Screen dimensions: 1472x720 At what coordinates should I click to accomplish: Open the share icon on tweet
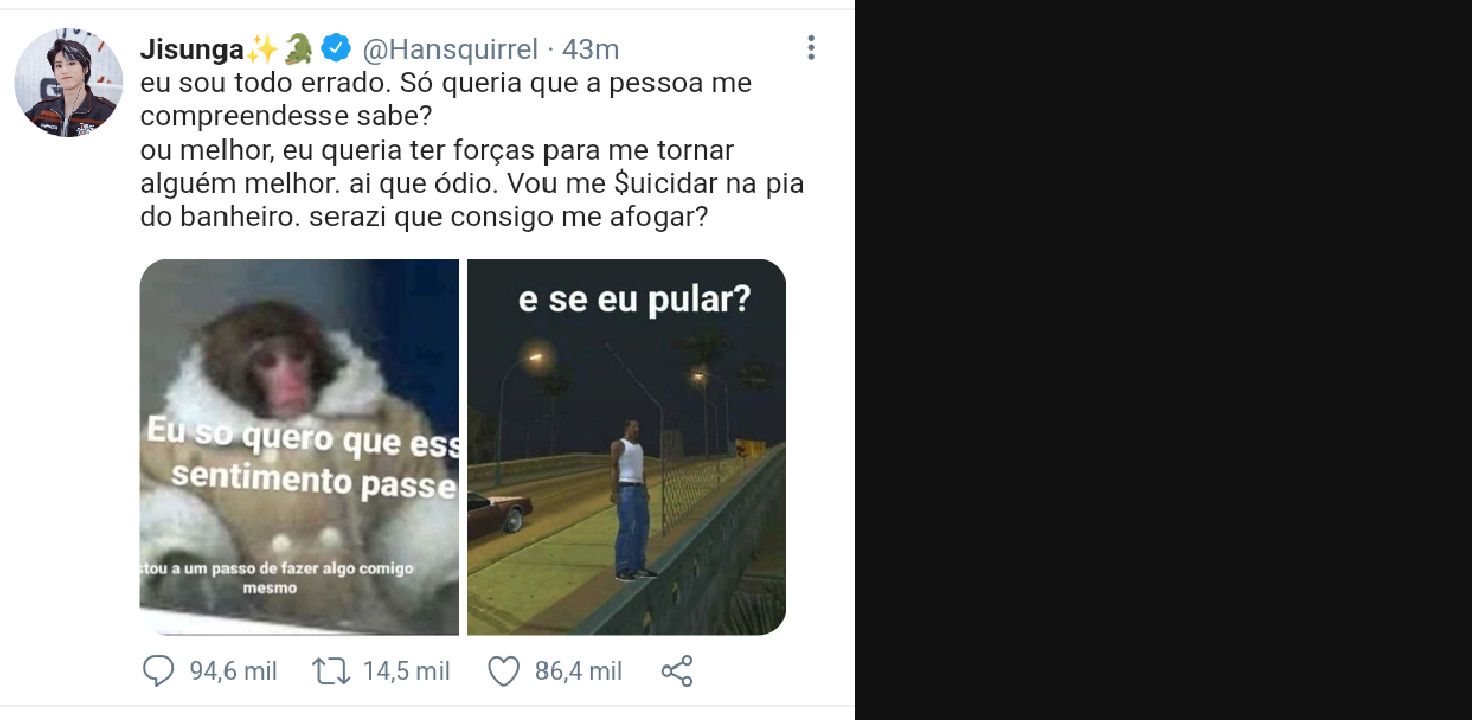677,671
